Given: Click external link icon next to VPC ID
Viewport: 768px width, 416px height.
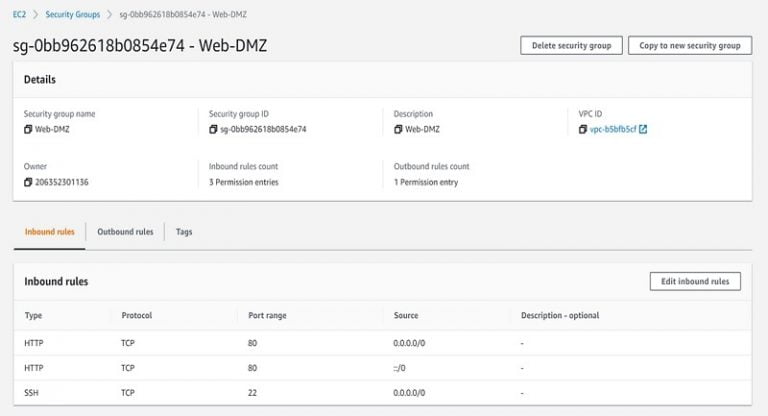Looking at the screenshot, I should (x=643, y=129).
